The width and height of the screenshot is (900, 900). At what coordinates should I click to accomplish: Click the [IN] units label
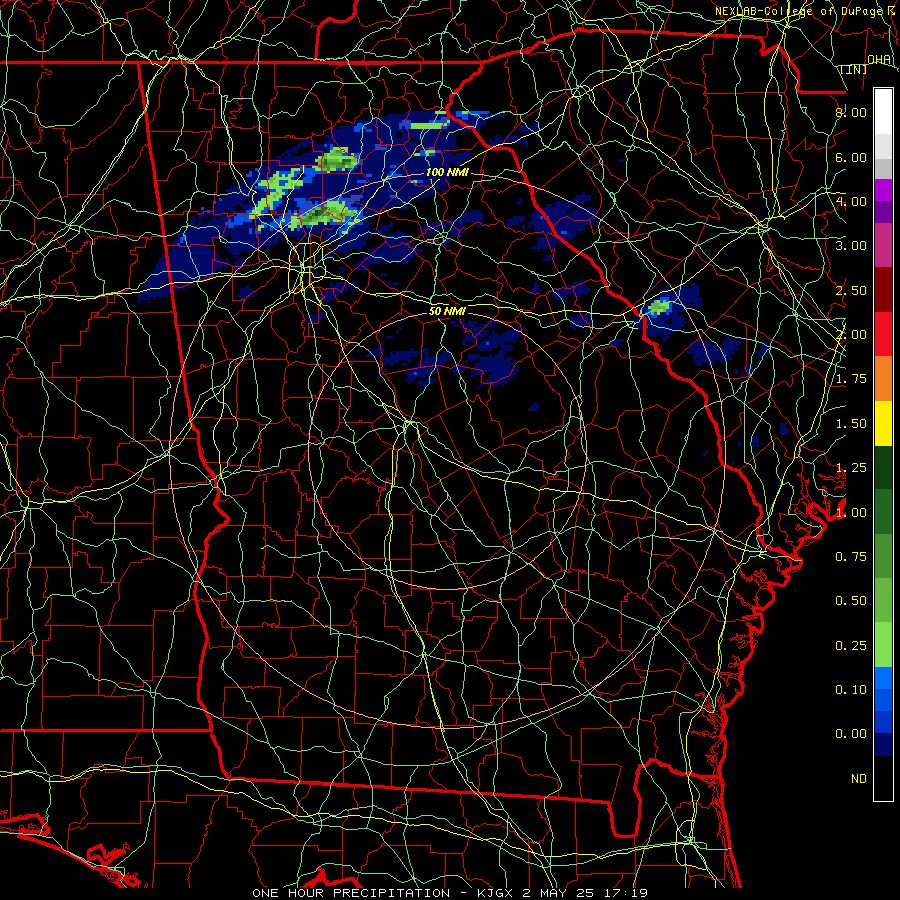854,69
